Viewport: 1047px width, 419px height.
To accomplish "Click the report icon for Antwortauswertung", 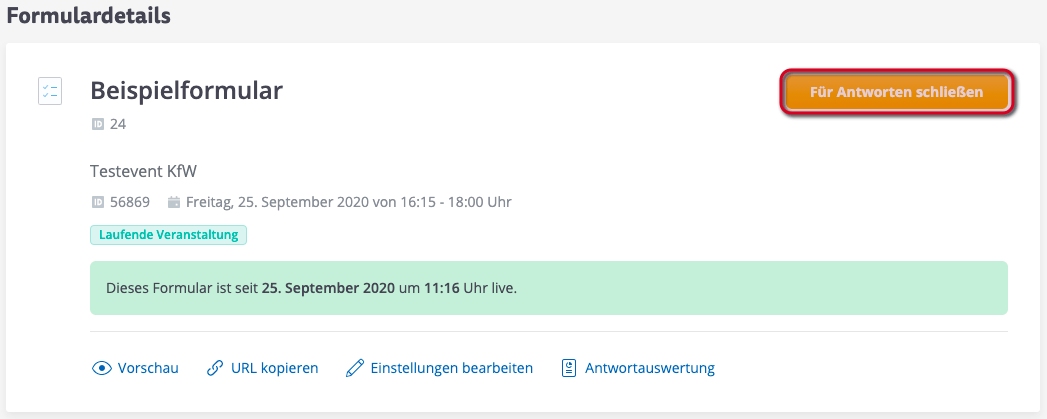I will pos(569,368).
